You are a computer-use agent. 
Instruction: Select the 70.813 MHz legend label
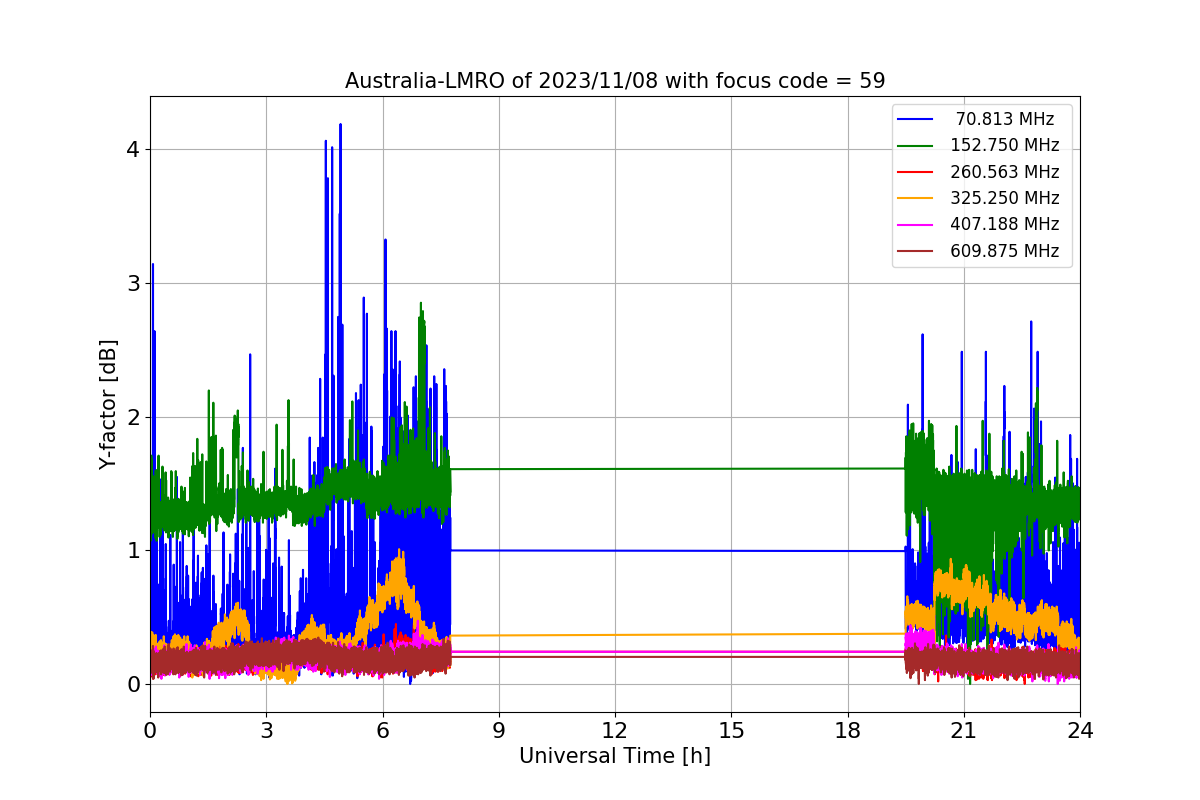(x=1005, y=119)
